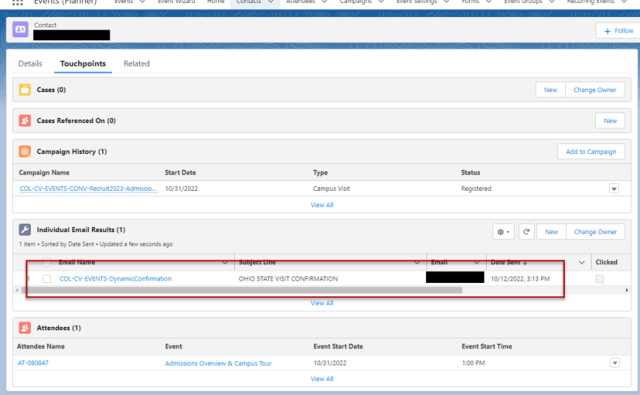Click View All under Individual Email Results
The width and height of the screenshot is (640, 395).
(x=322, y=303)
